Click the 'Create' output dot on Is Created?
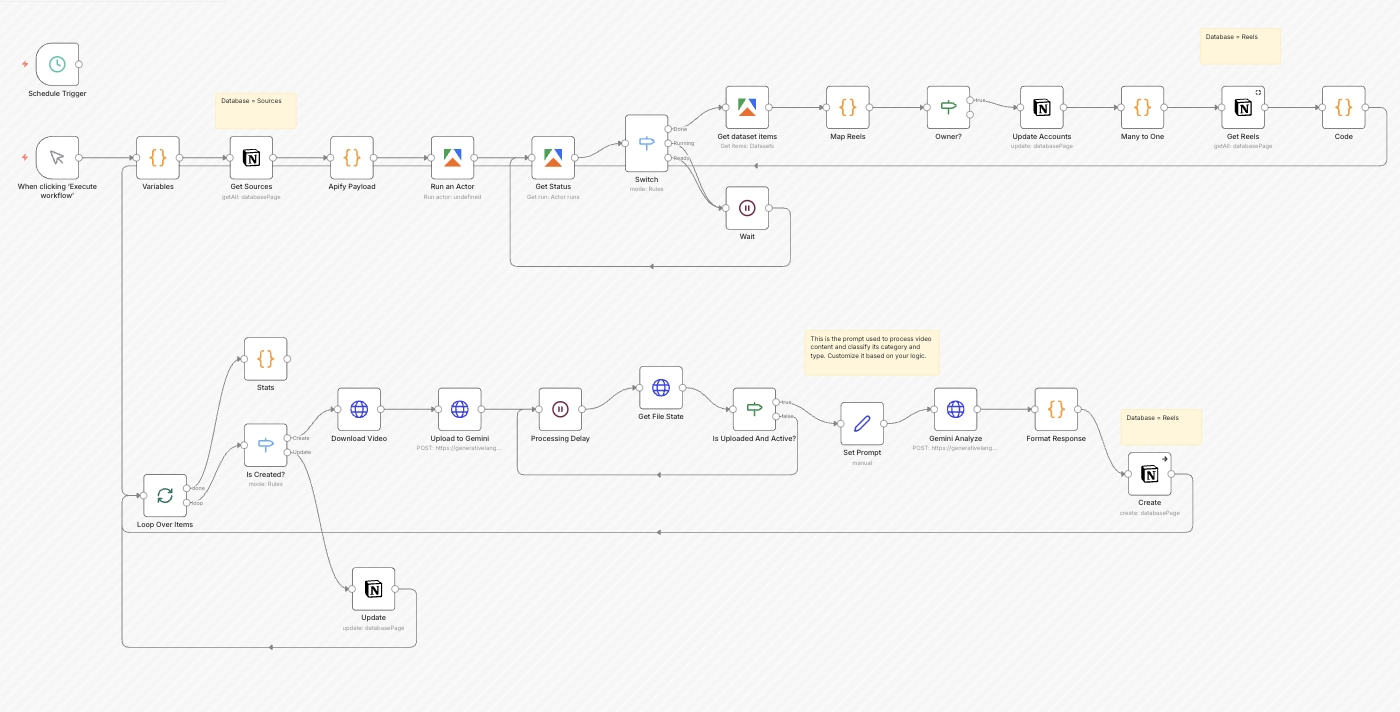 pyautogui.click(x=287, y=438)
